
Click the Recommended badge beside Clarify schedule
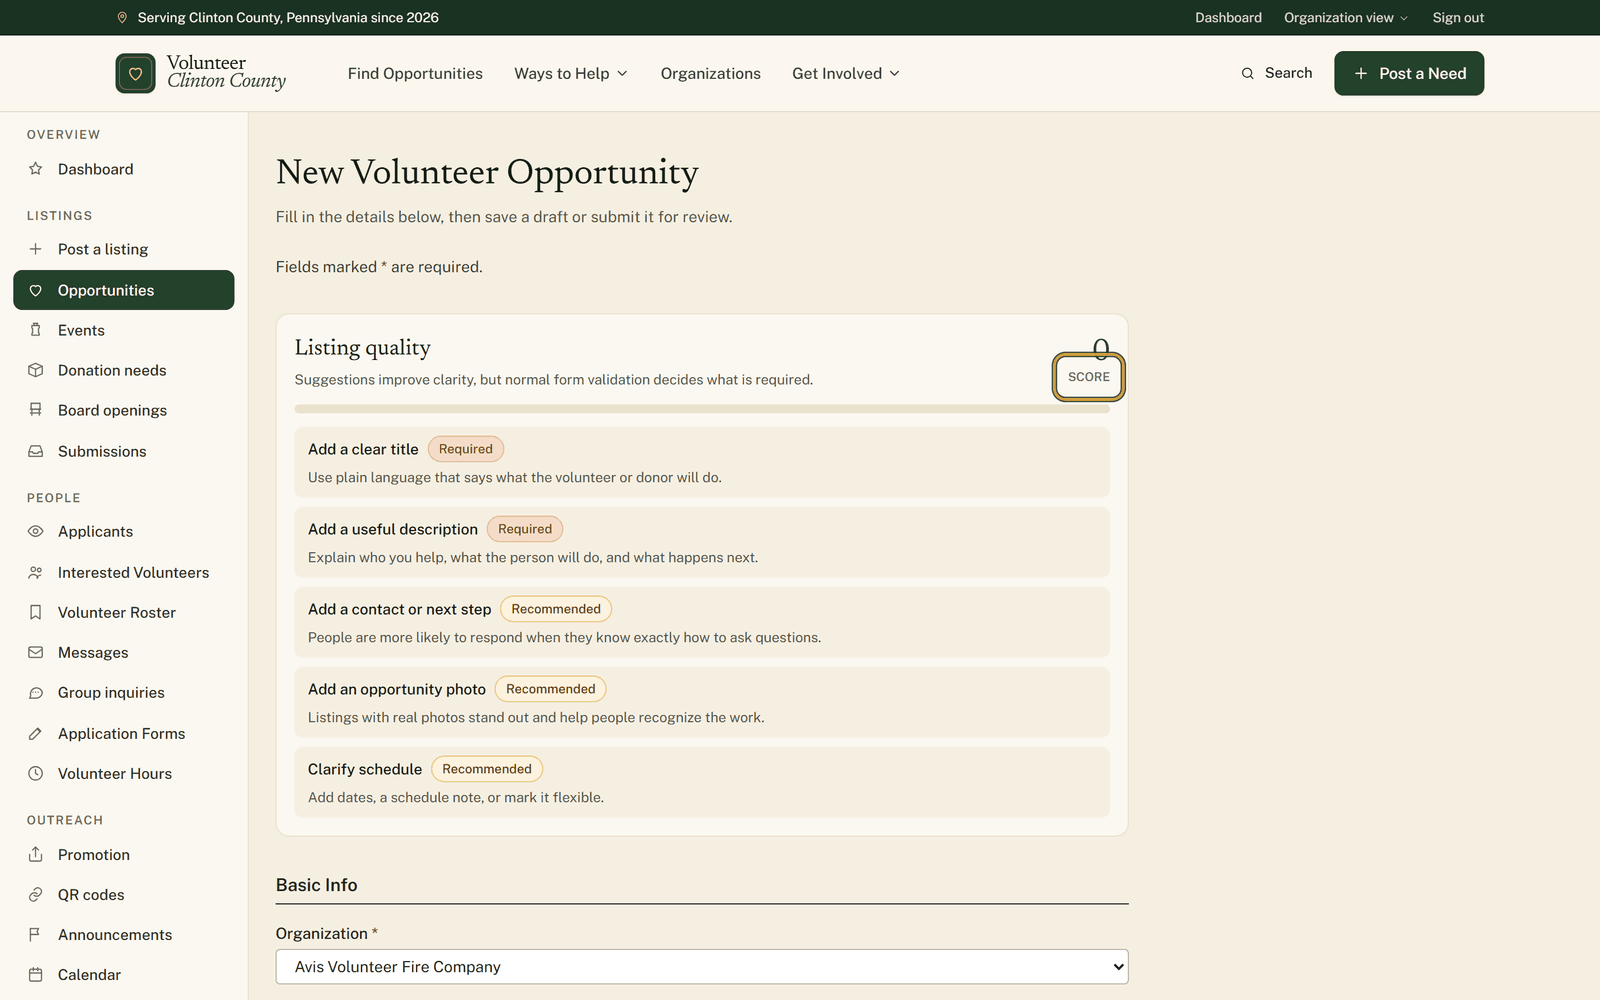coord(487,769)
